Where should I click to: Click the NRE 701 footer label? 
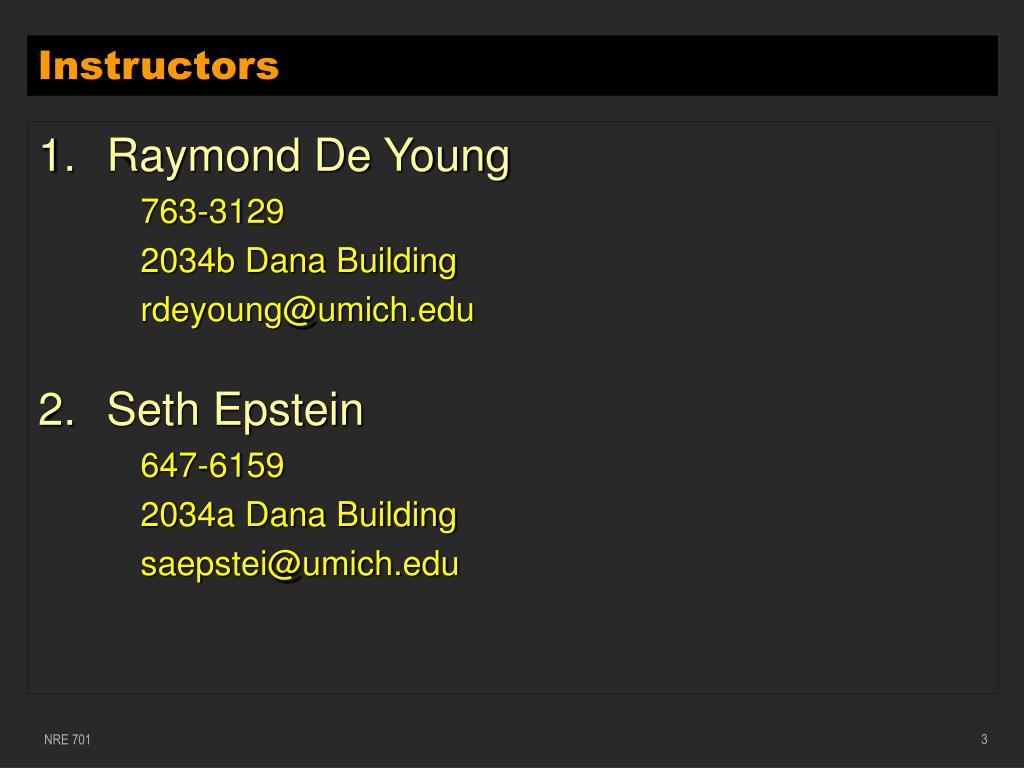click(67, 739)
